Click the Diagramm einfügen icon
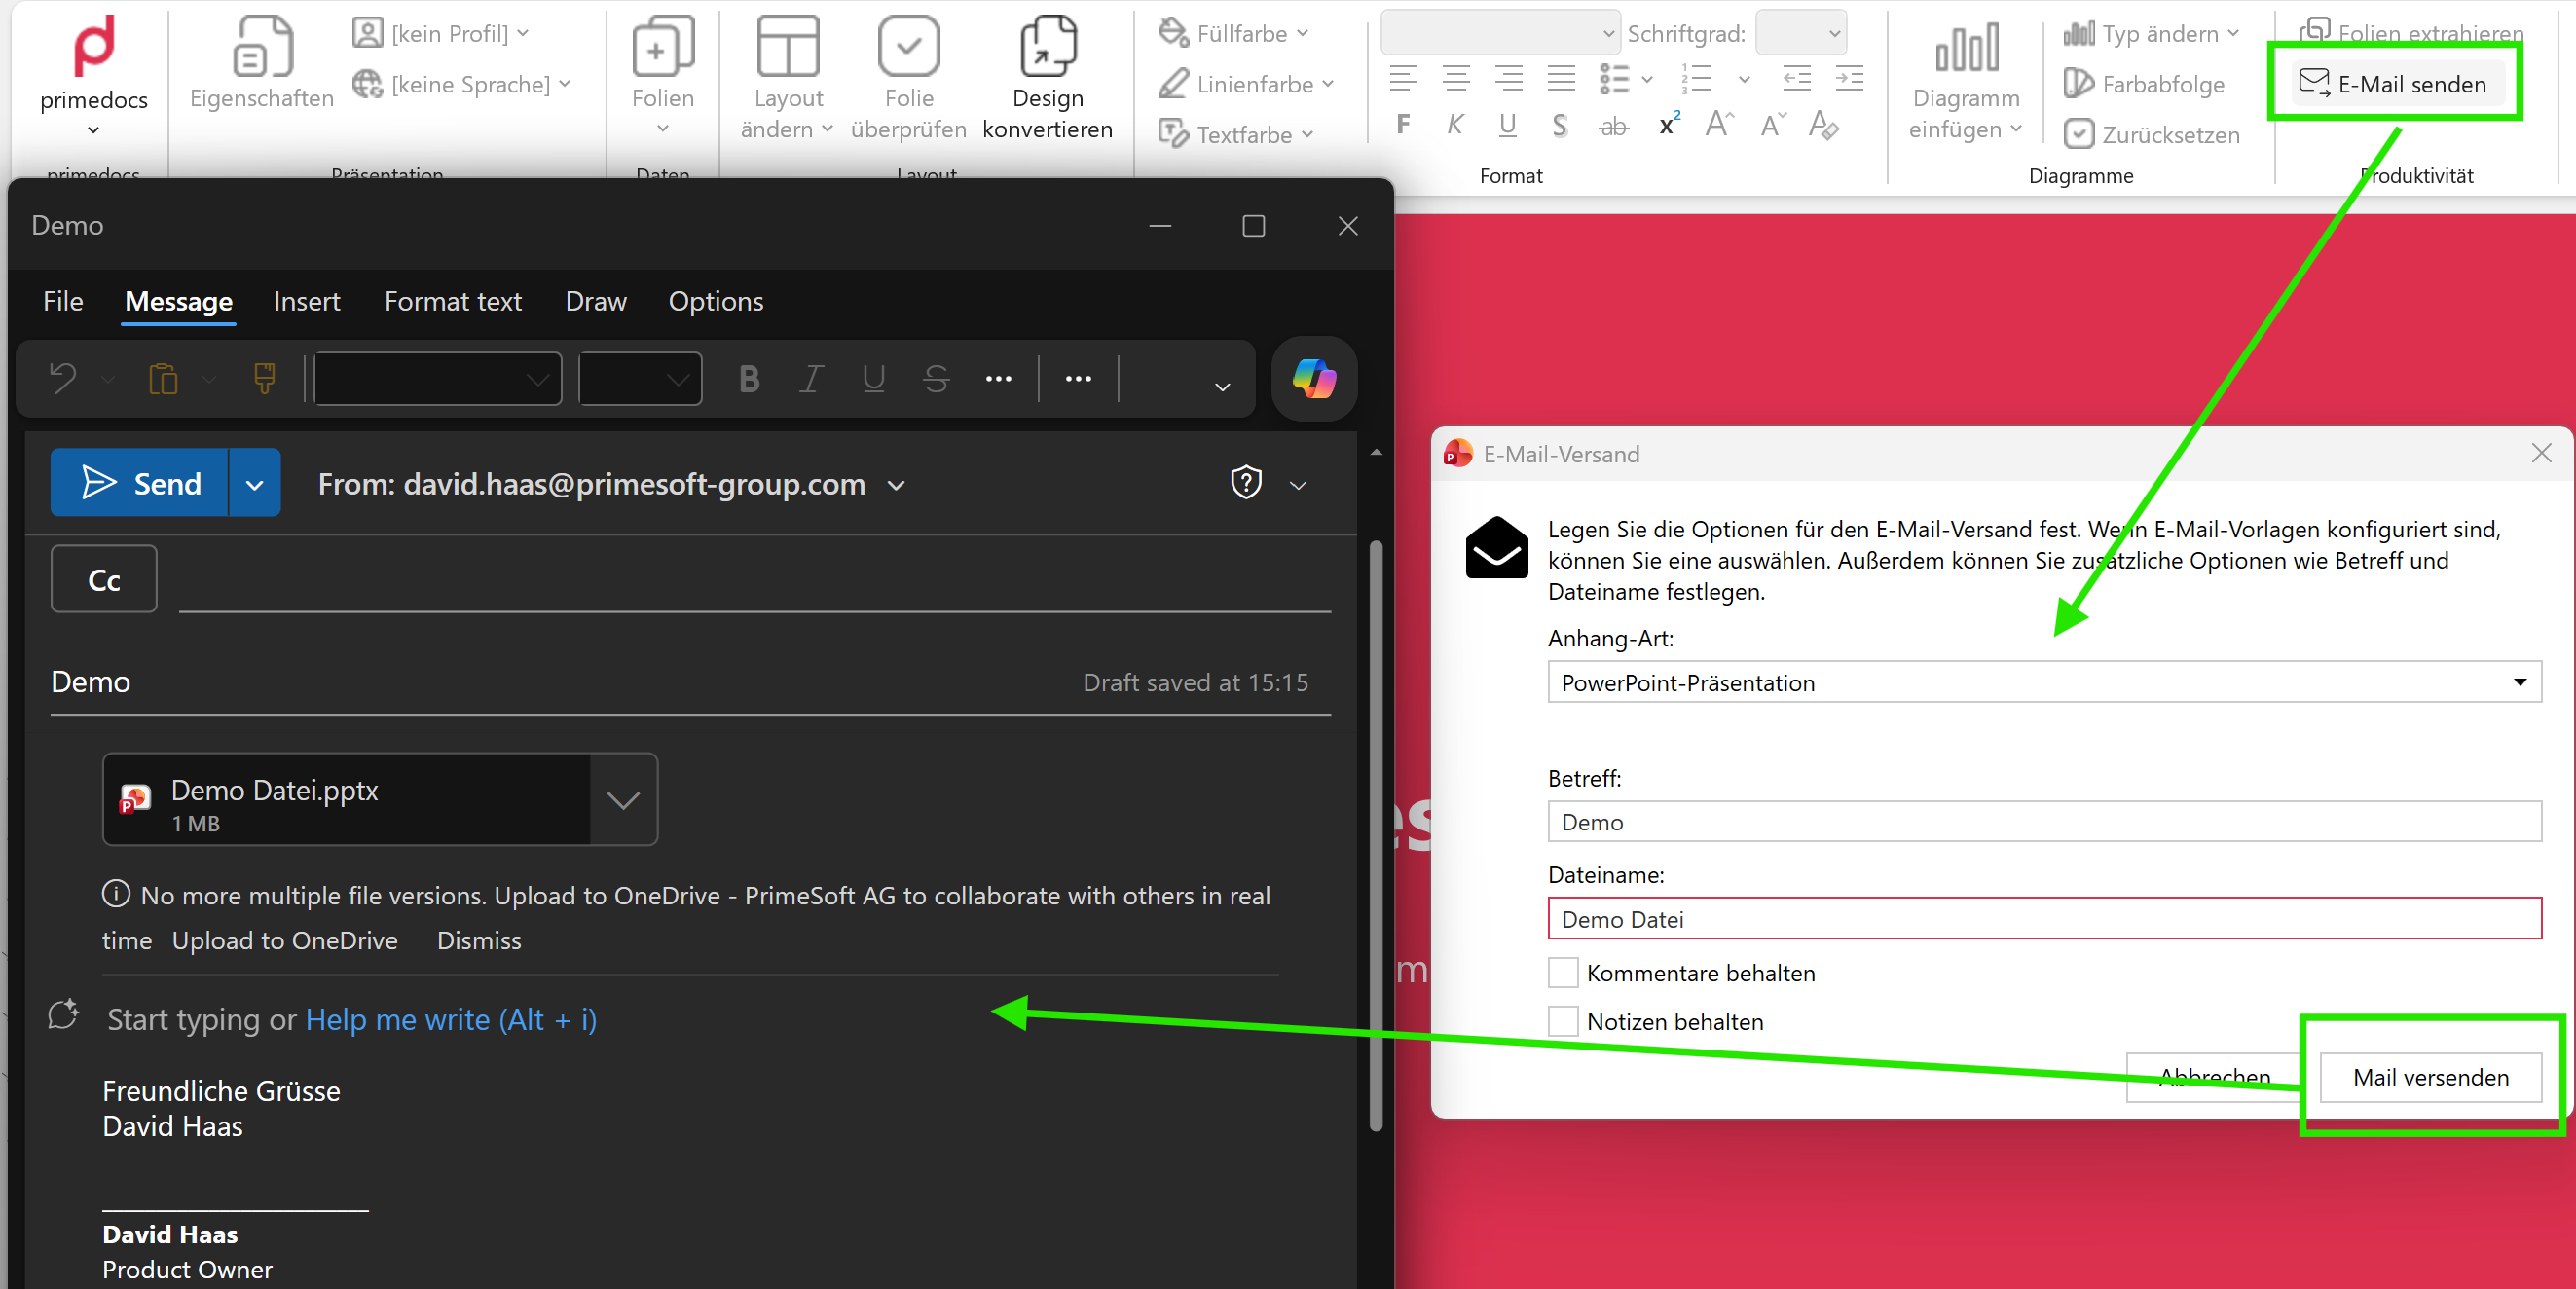This screenshot has width=2576, height=1289. (x=1966, y=48)
